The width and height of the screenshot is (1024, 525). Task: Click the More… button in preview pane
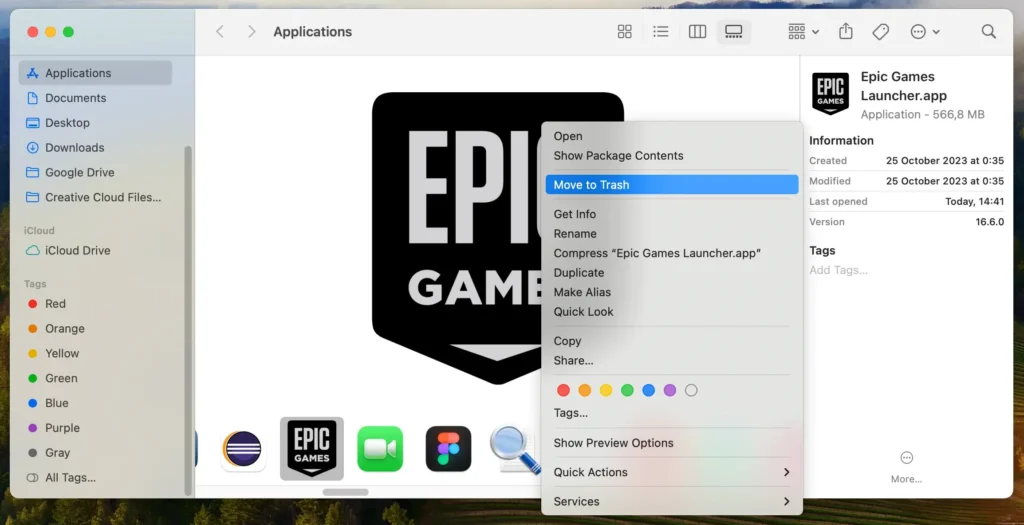906,467
